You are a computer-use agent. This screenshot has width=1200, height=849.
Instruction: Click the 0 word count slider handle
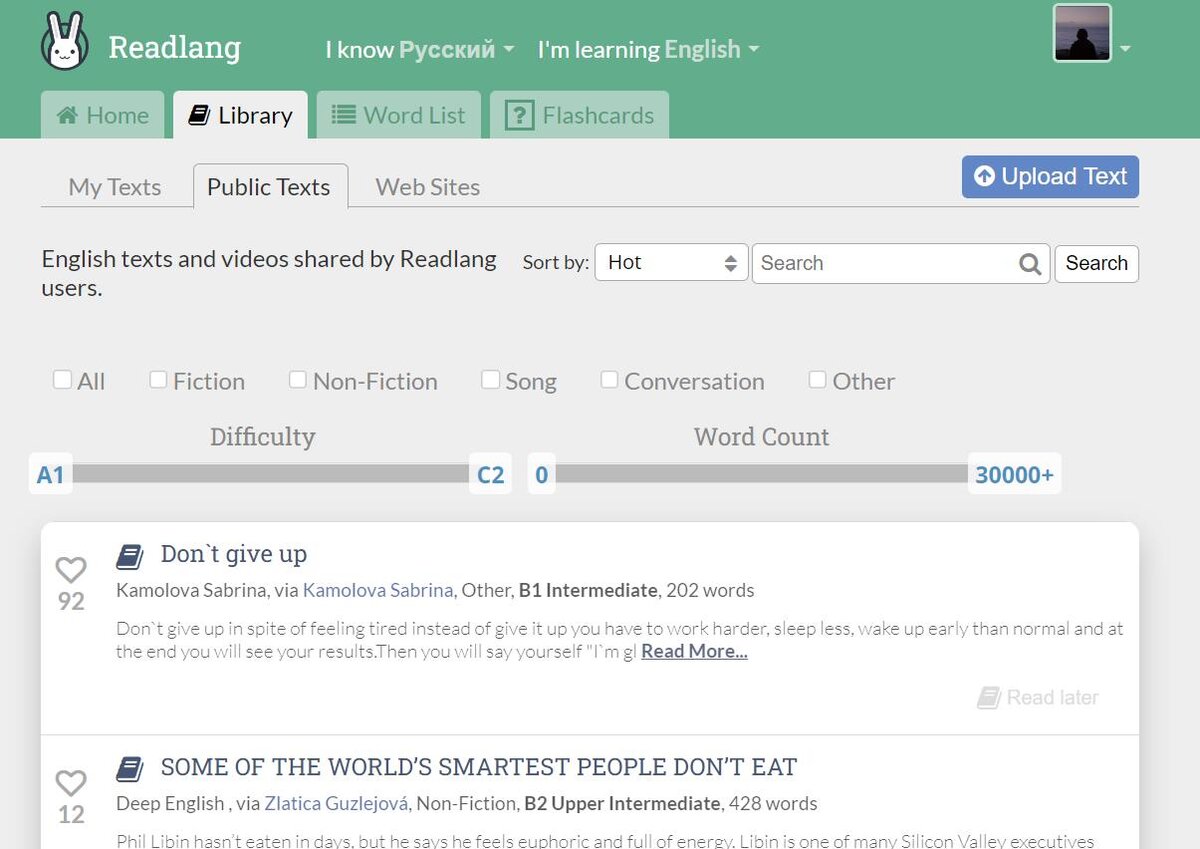coord(541,474)
